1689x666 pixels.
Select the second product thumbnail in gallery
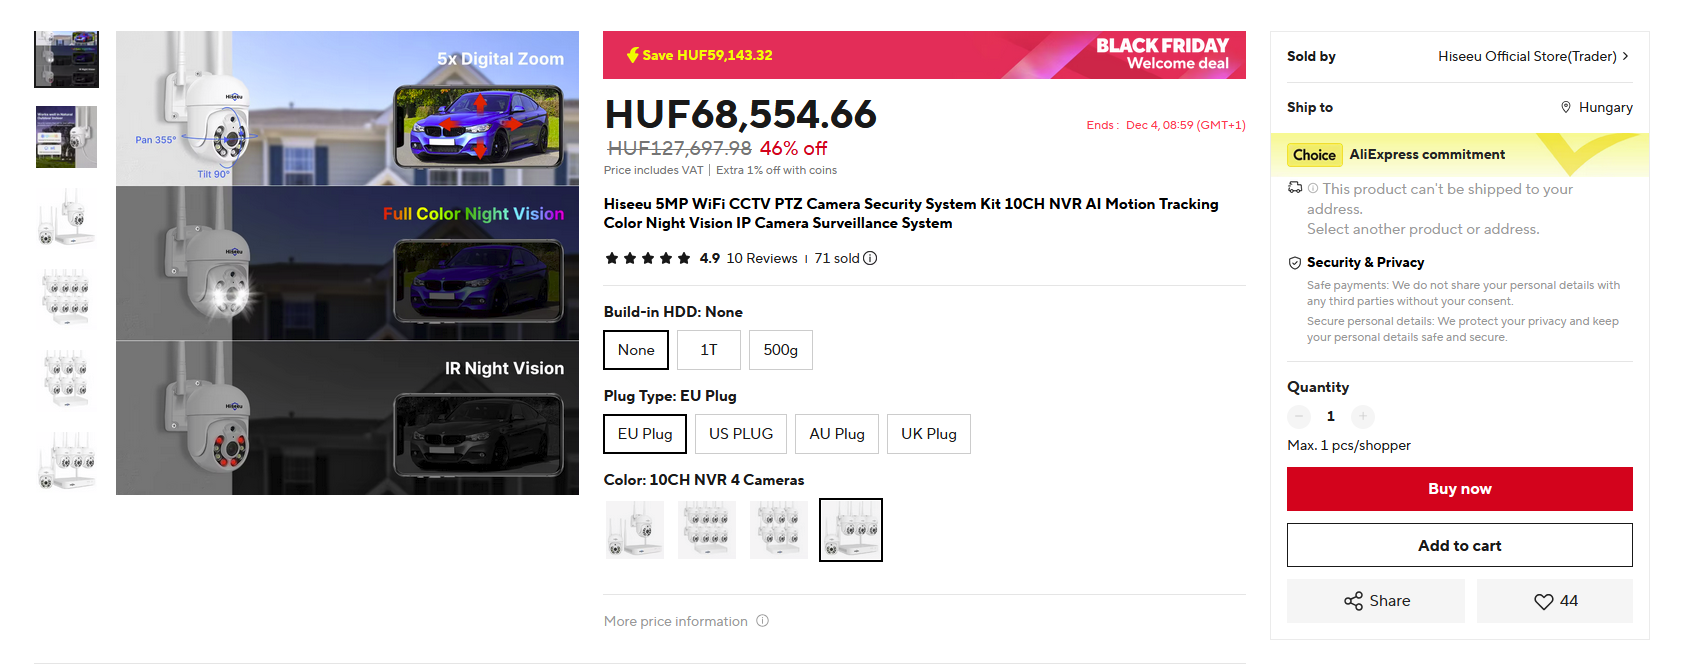pos(67,137)
